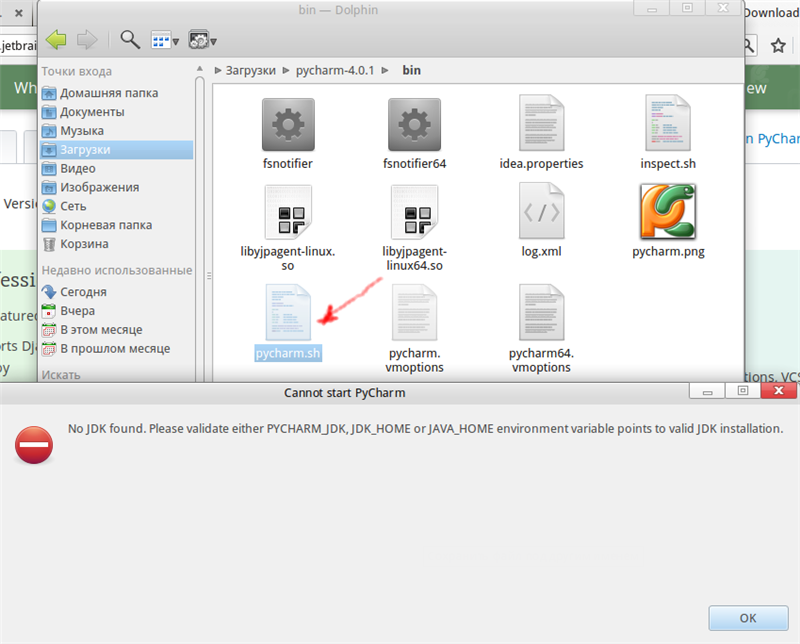This screenshot has width=800, height=644.
Task: Close the browser tab with X
Action: (19, 13)
